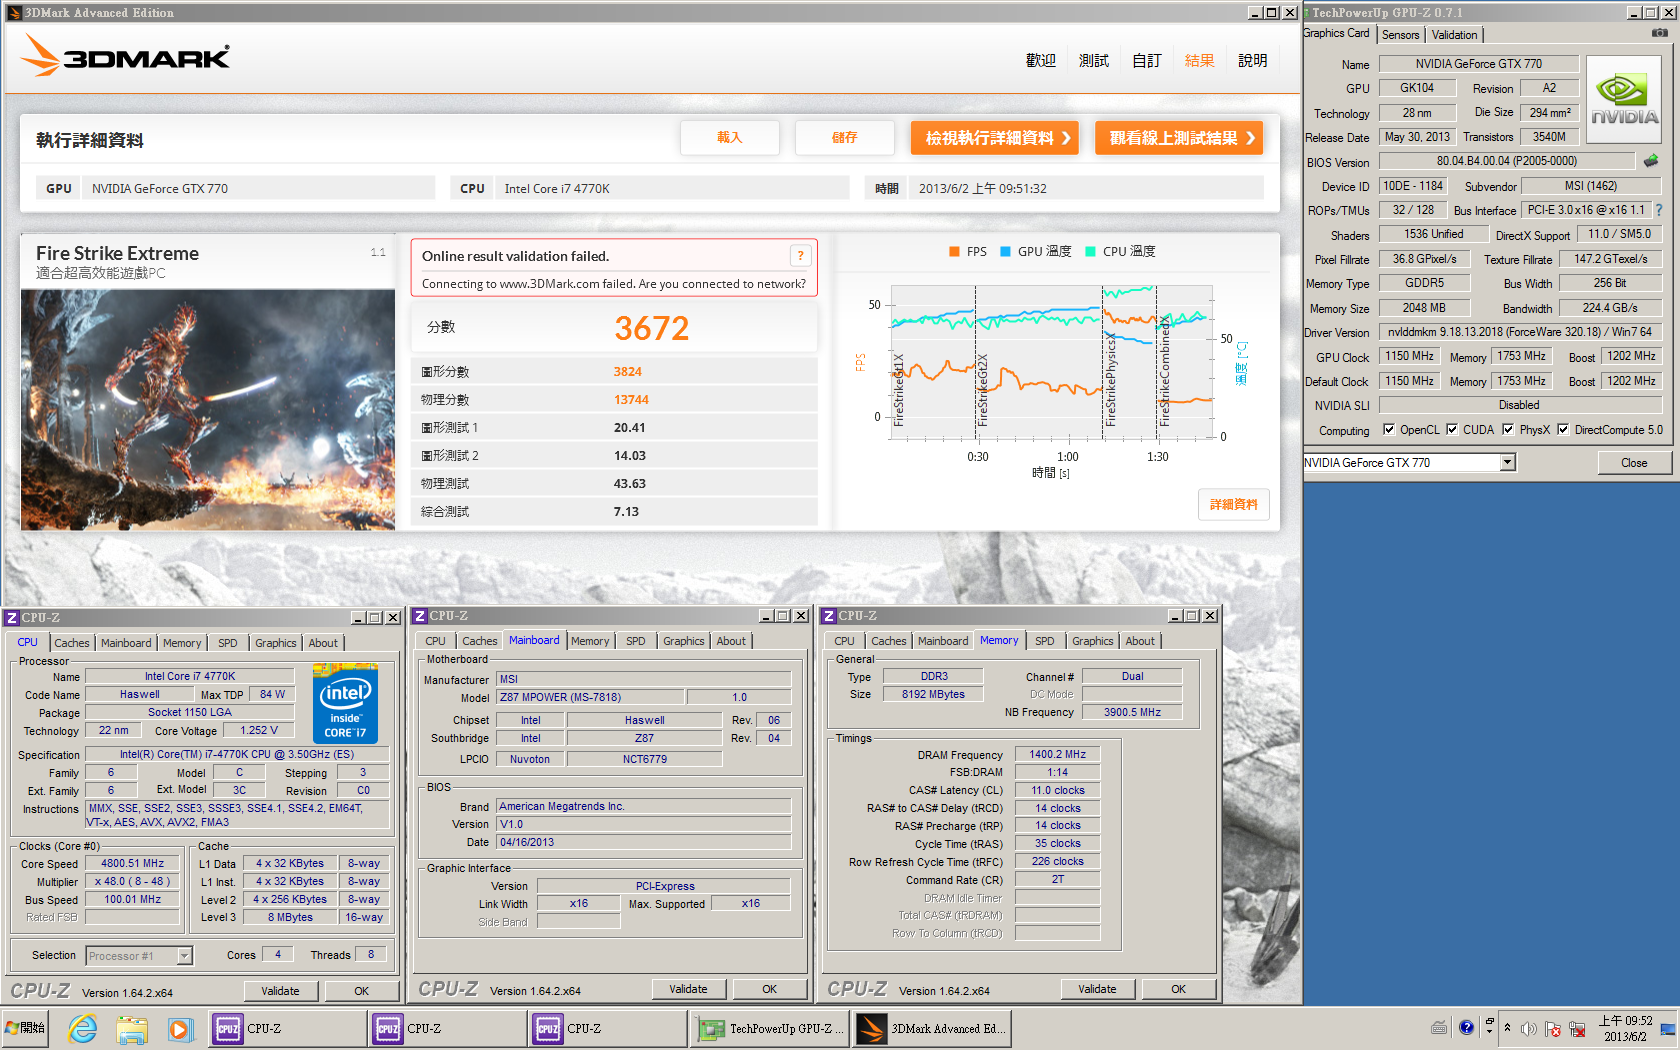The width and height of the screenshot is (1680, 1050).
Task: Open SPD tab in middle CPU-Z window
Action: [636, 641]
